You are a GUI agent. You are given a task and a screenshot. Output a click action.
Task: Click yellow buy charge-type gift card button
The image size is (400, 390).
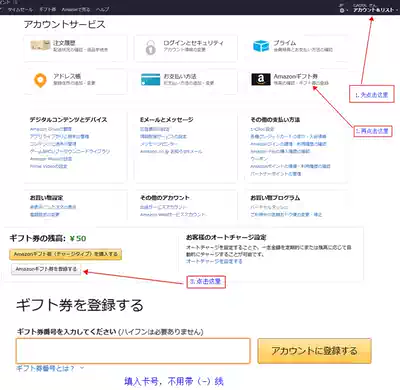(66, 254)
